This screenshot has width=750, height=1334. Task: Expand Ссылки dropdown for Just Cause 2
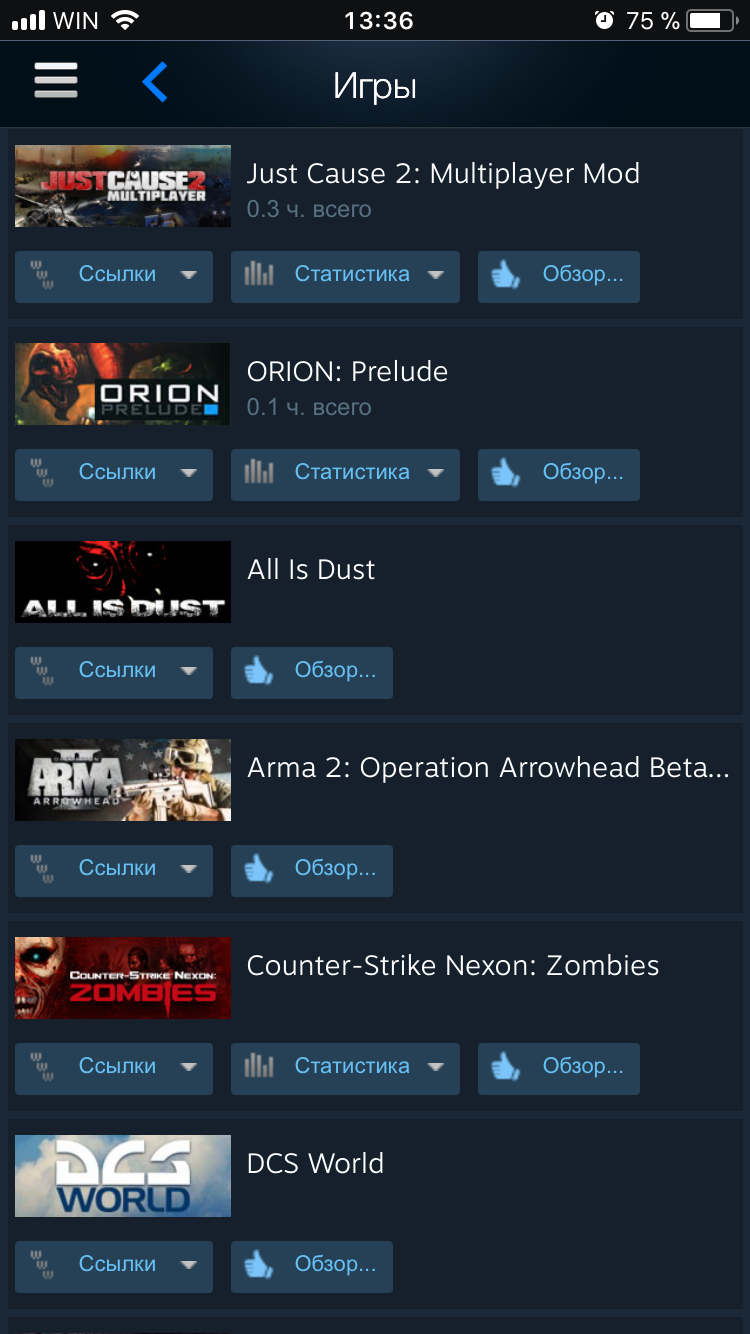tap(189, 275)
